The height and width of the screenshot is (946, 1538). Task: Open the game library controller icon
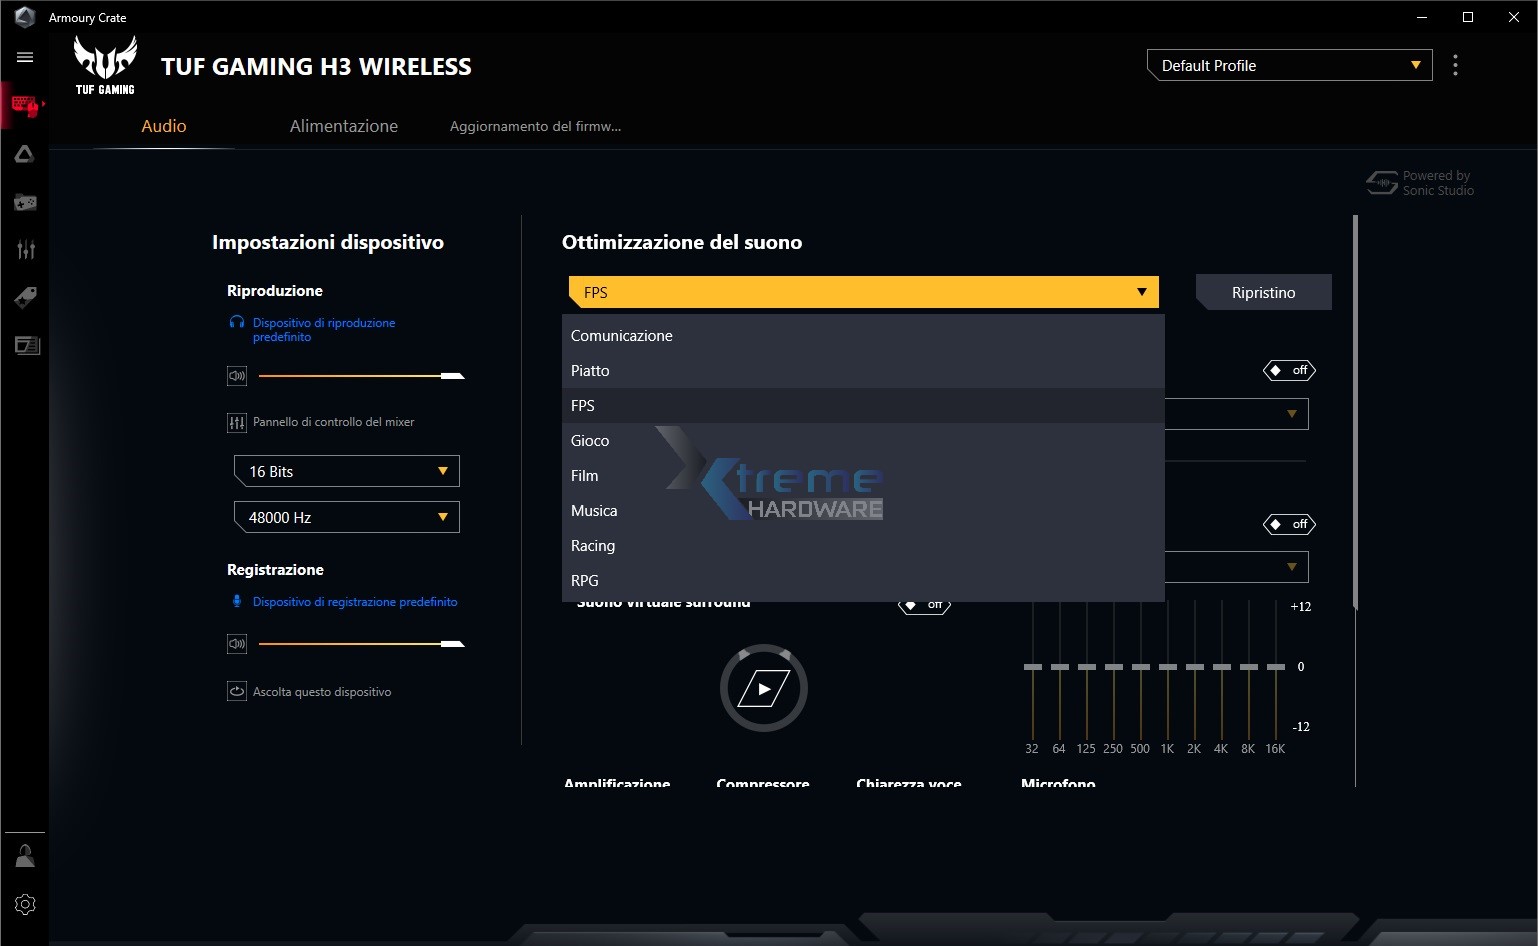click(25, 203)
